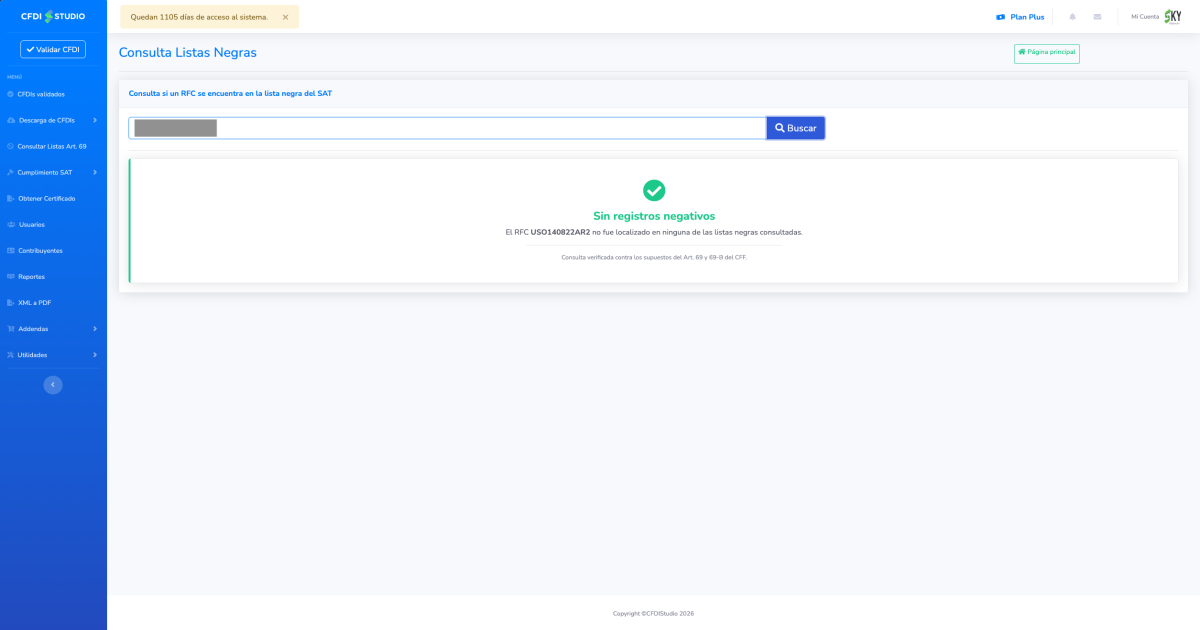Click the Contribuyentes card icon
Screen dimensions: 1200x630
(10, 250)
